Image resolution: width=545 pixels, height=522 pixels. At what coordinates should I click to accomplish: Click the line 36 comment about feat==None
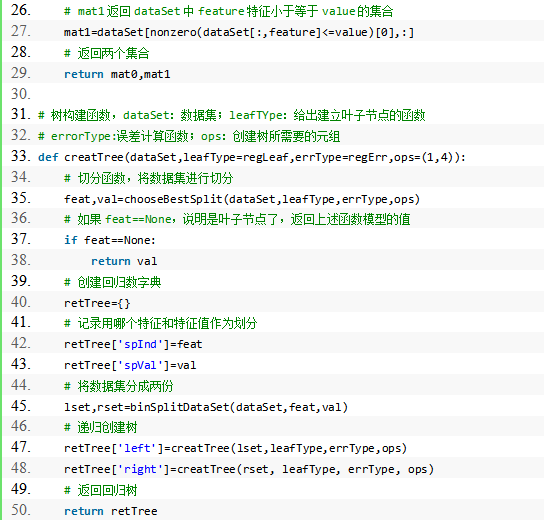237,219
